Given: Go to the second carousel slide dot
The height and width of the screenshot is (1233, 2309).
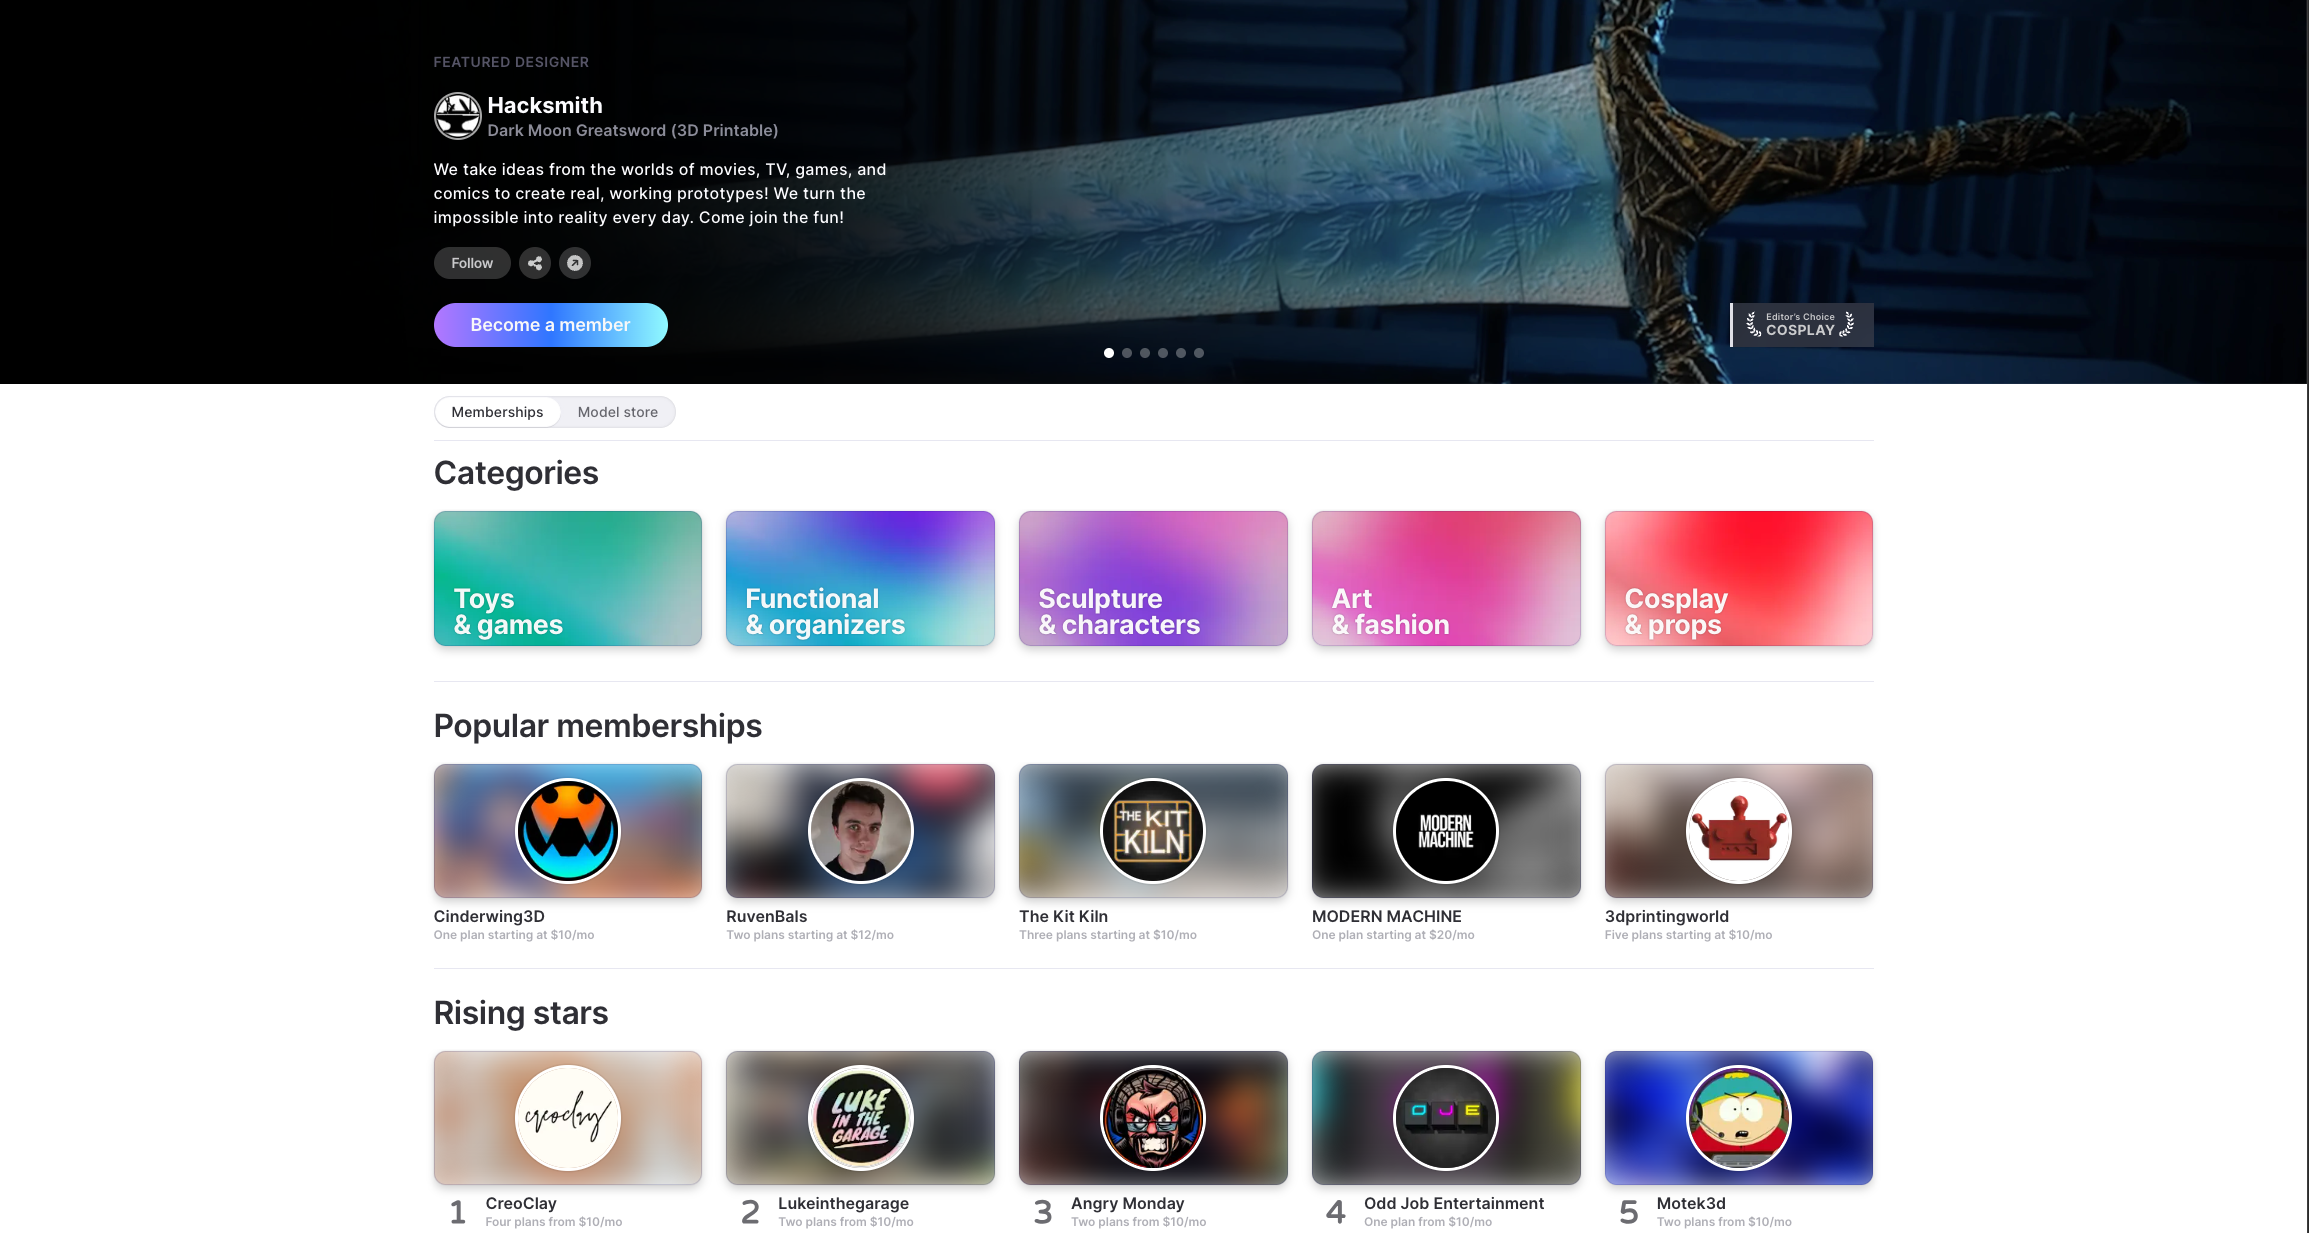Looking at the screenshot, I should 1127,353.
